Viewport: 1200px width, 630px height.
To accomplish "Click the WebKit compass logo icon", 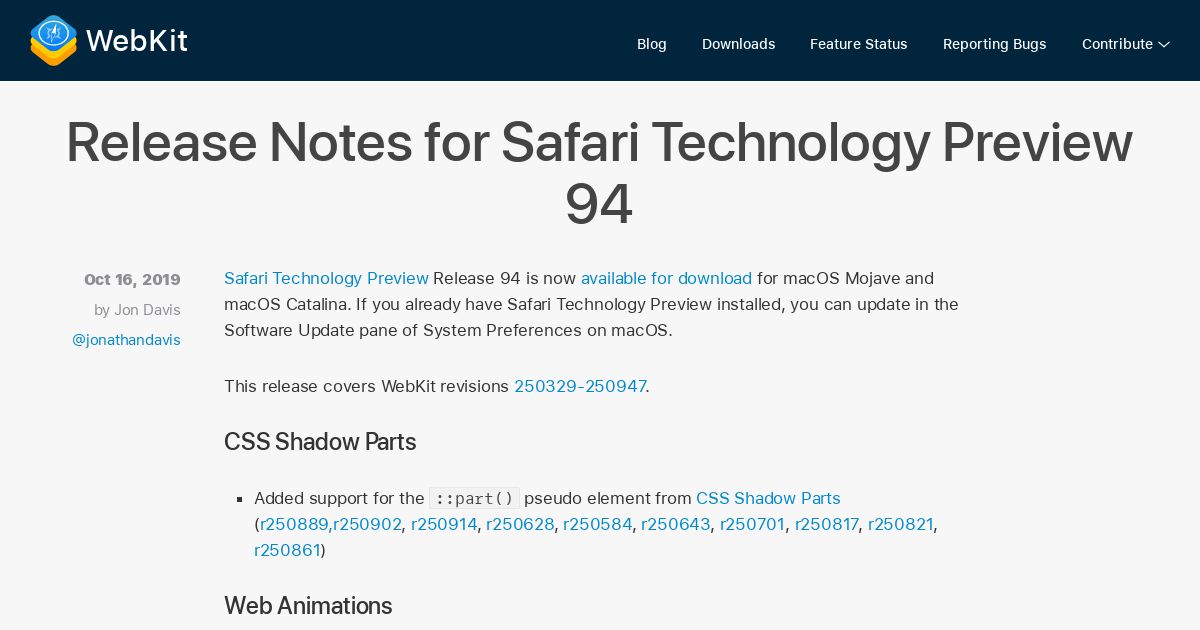I will (x=53, y=41).
